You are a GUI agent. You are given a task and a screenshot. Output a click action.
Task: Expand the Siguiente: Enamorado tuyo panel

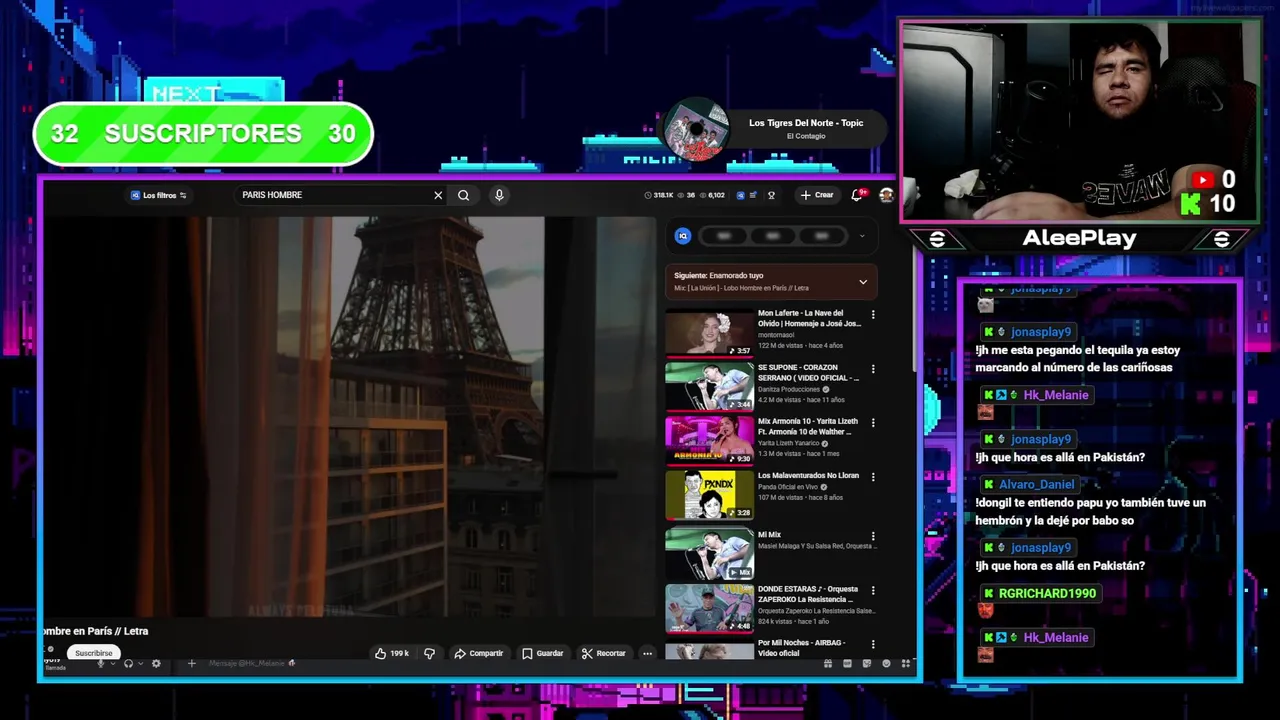[771, 281]
